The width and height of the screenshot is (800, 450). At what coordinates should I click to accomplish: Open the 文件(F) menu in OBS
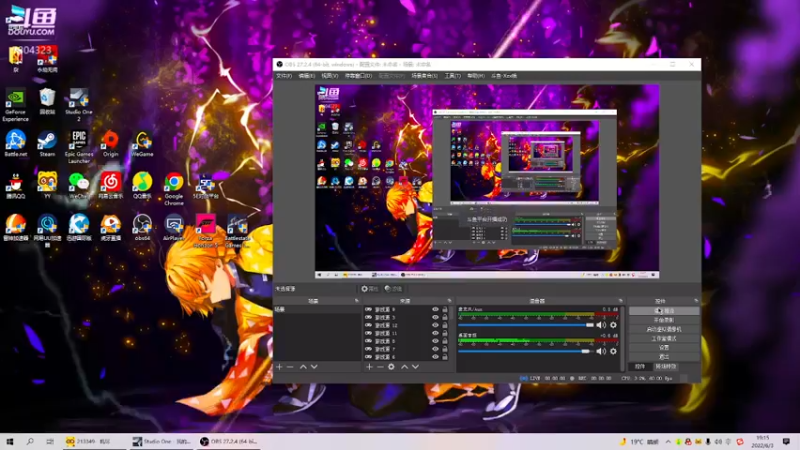point(284,76)
